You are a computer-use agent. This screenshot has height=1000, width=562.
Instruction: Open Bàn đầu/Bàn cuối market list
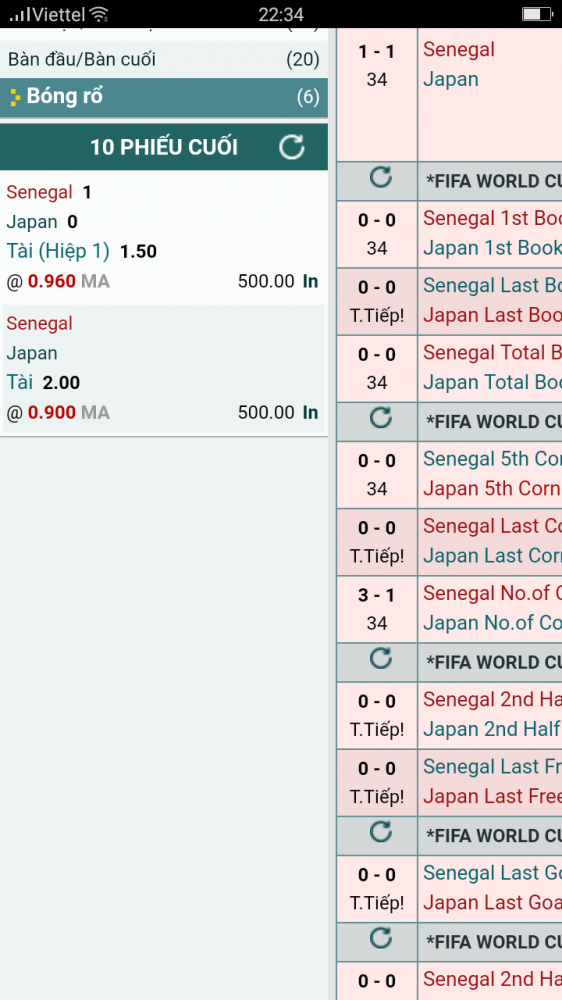[164, 60]
